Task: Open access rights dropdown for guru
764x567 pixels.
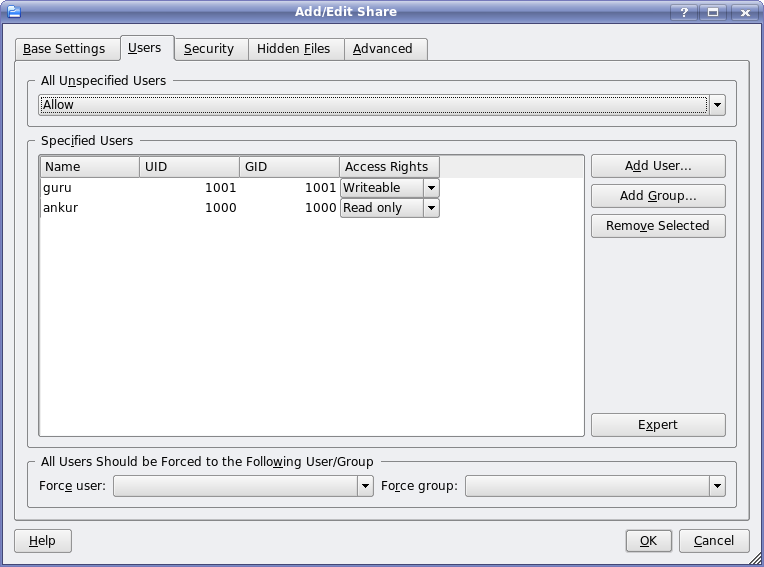Action: click(430, 188)
